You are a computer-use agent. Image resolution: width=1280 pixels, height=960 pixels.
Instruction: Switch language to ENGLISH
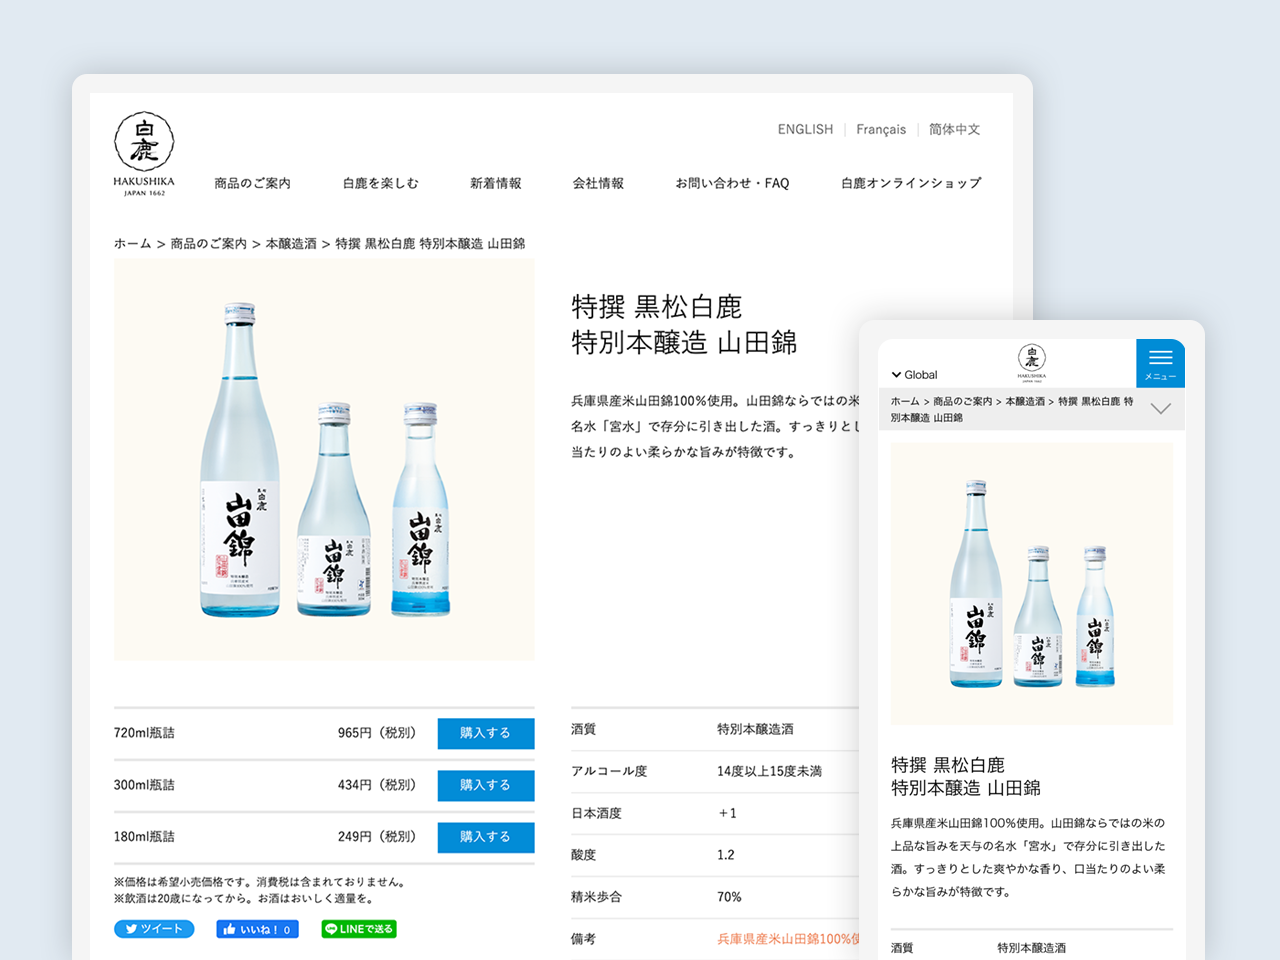pyautogui.click(x=805, y=129)
